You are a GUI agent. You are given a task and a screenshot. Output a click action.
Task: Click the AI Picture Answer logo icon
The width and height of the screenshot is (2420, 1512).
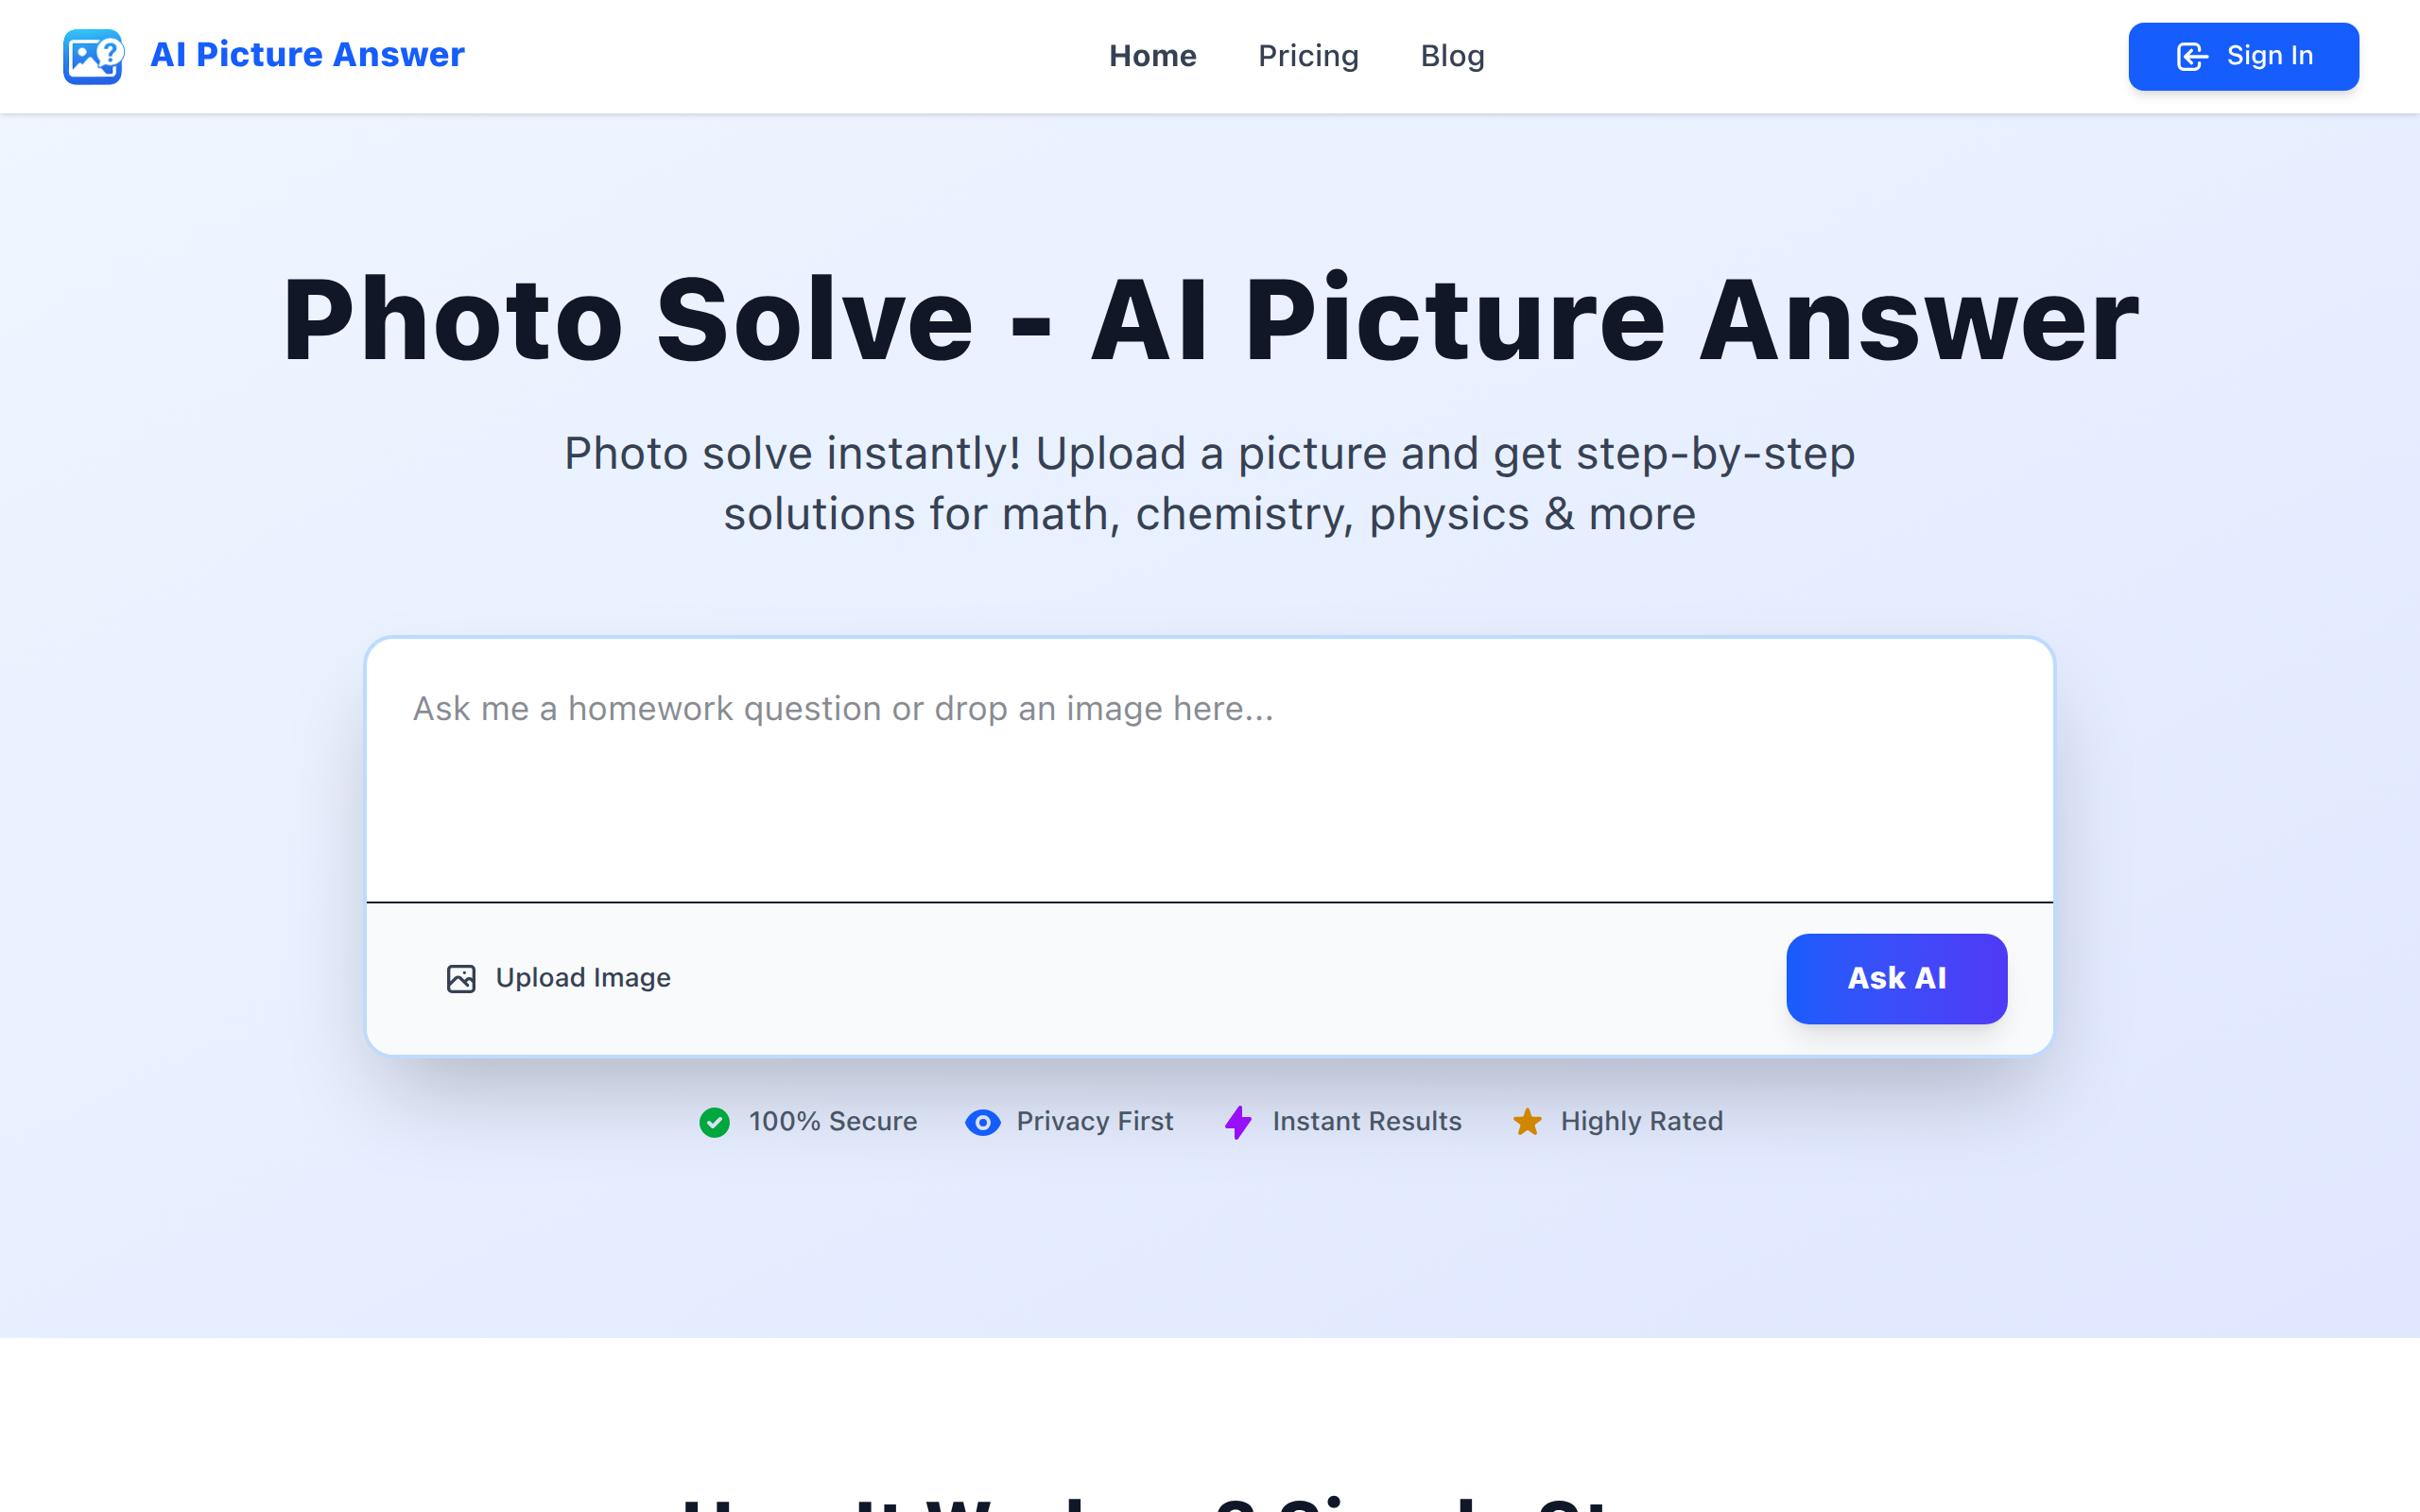[x=92, y=56]
